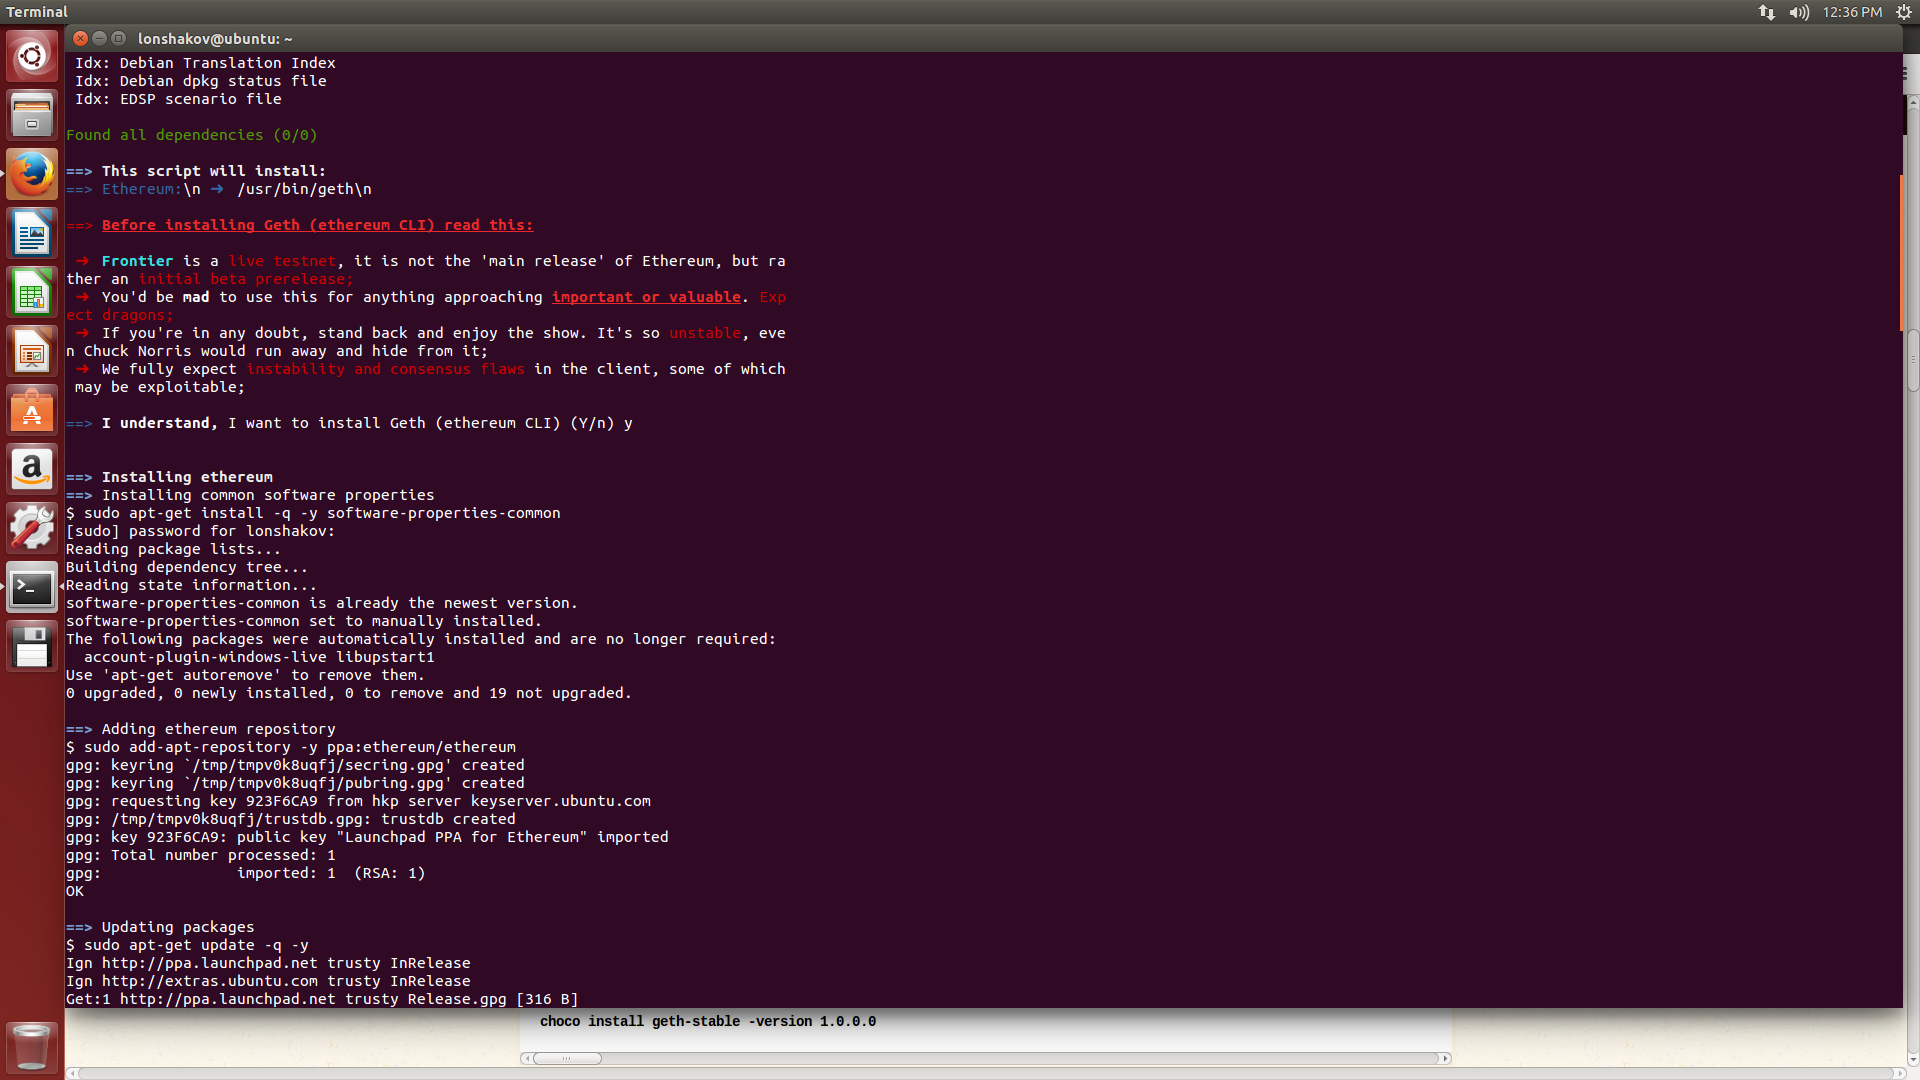The image size is (1920, 1080).
Task: Minimize the terminal window
Action: pos(99,38)
